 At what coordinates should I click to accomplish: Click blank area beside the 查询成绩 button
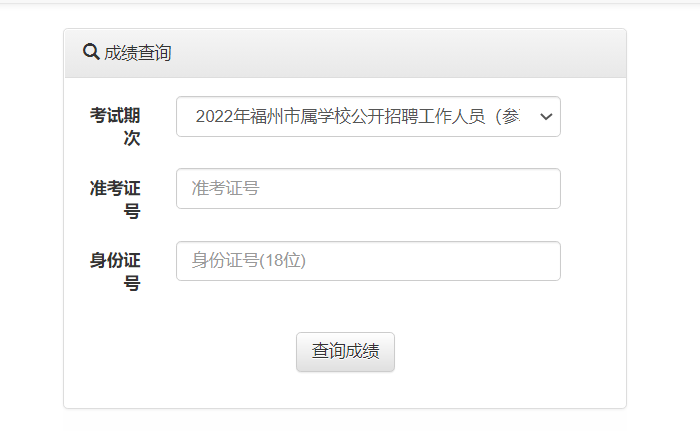[x=491, y=351]
